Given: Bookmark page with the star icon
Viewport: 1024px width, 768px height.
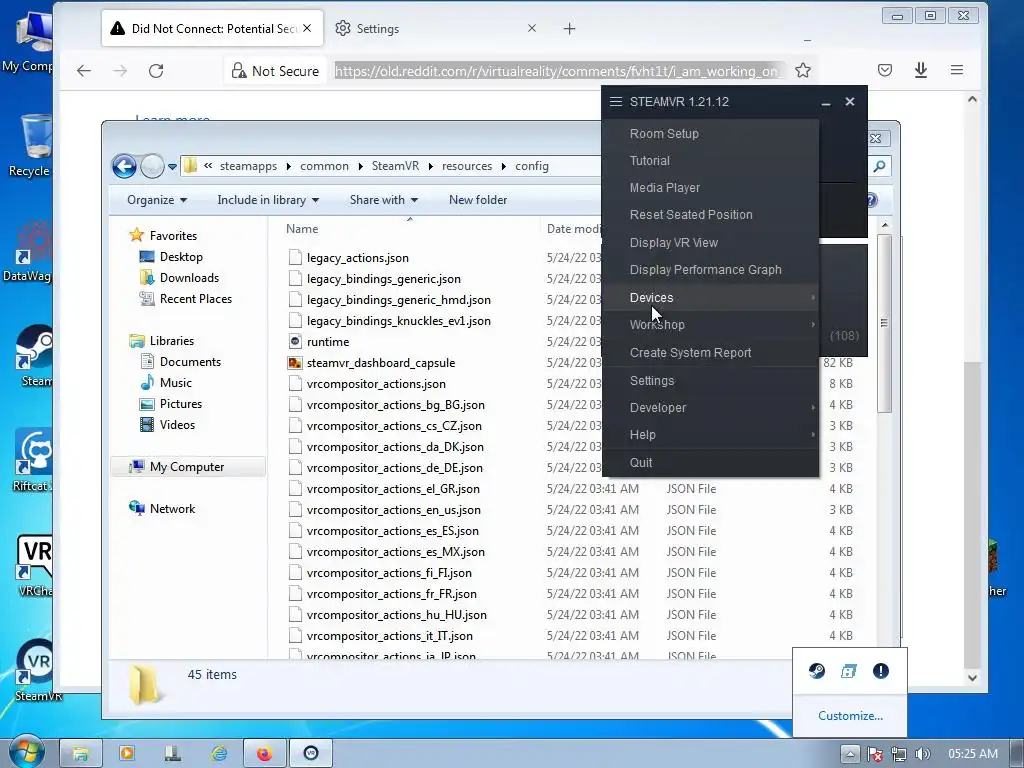Looking at the screenshot, I should pyautogui.click(x=803, y=71).
